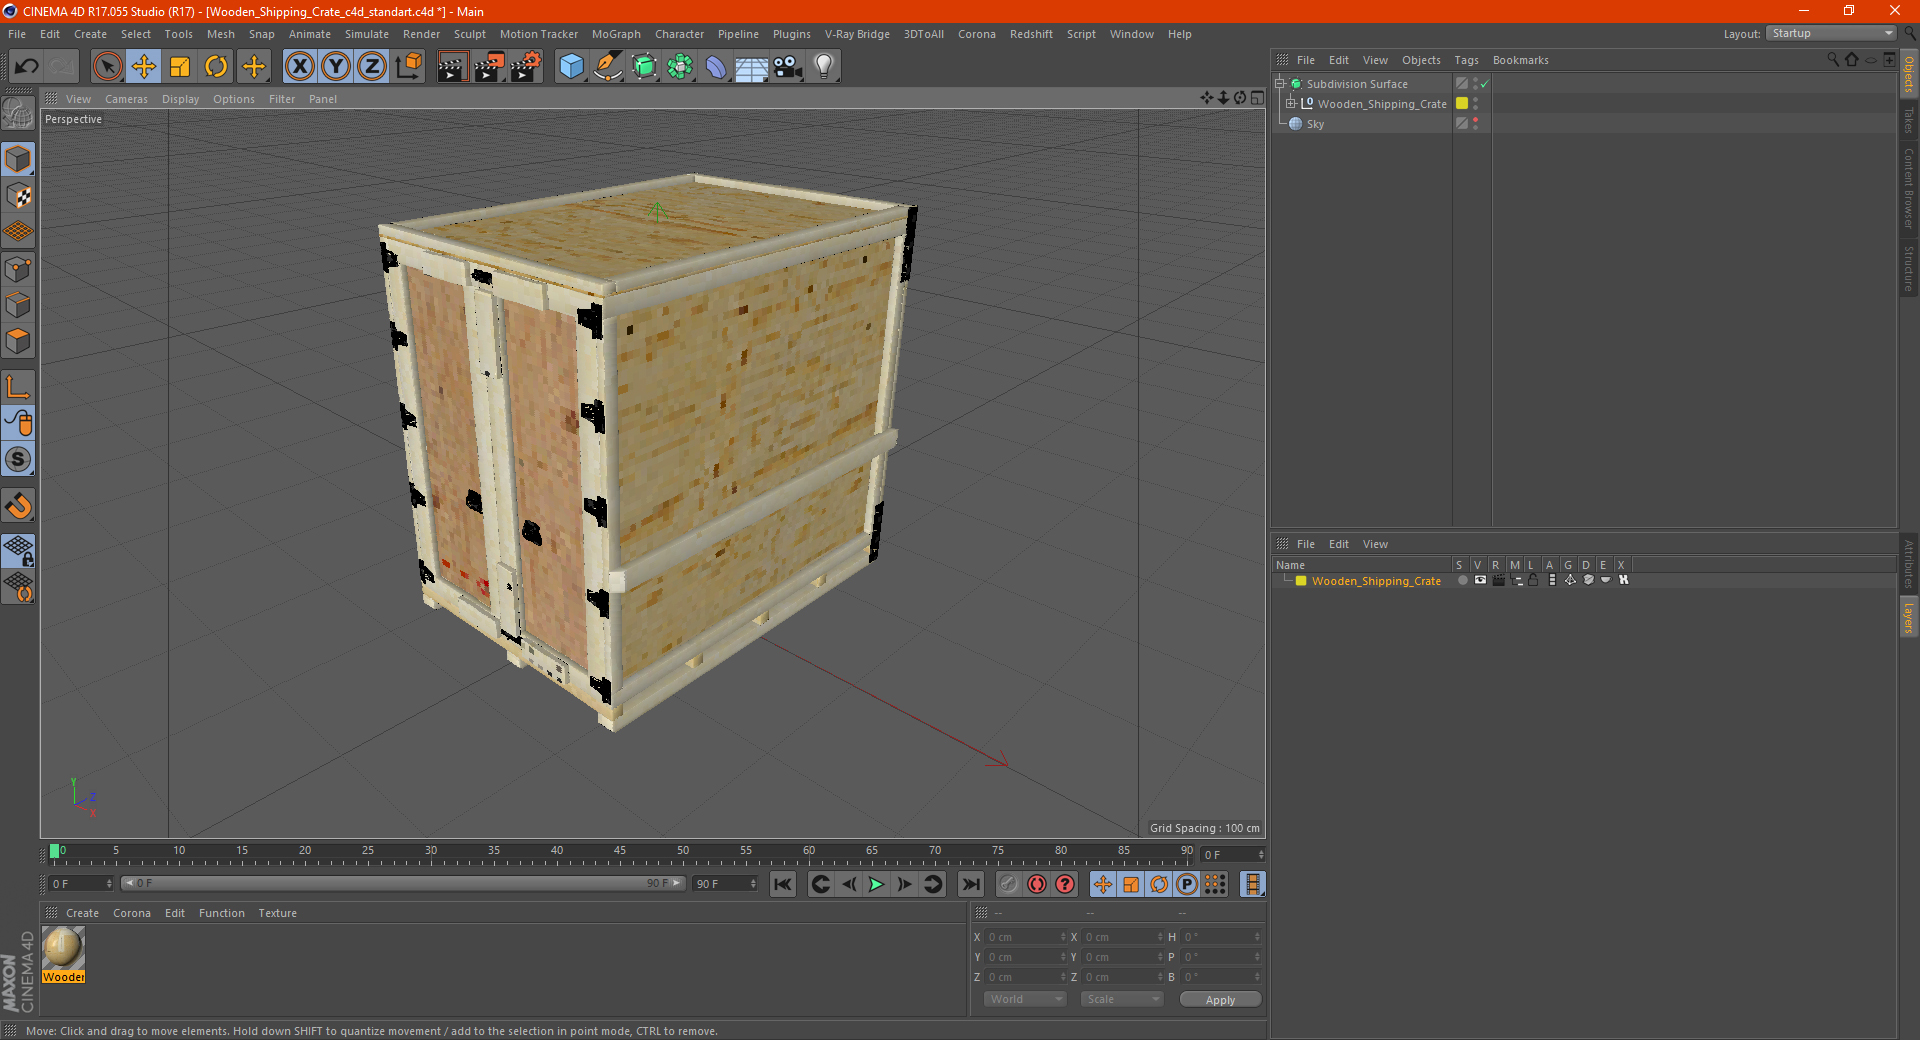Open the spline Pen tool

point(608,67)
